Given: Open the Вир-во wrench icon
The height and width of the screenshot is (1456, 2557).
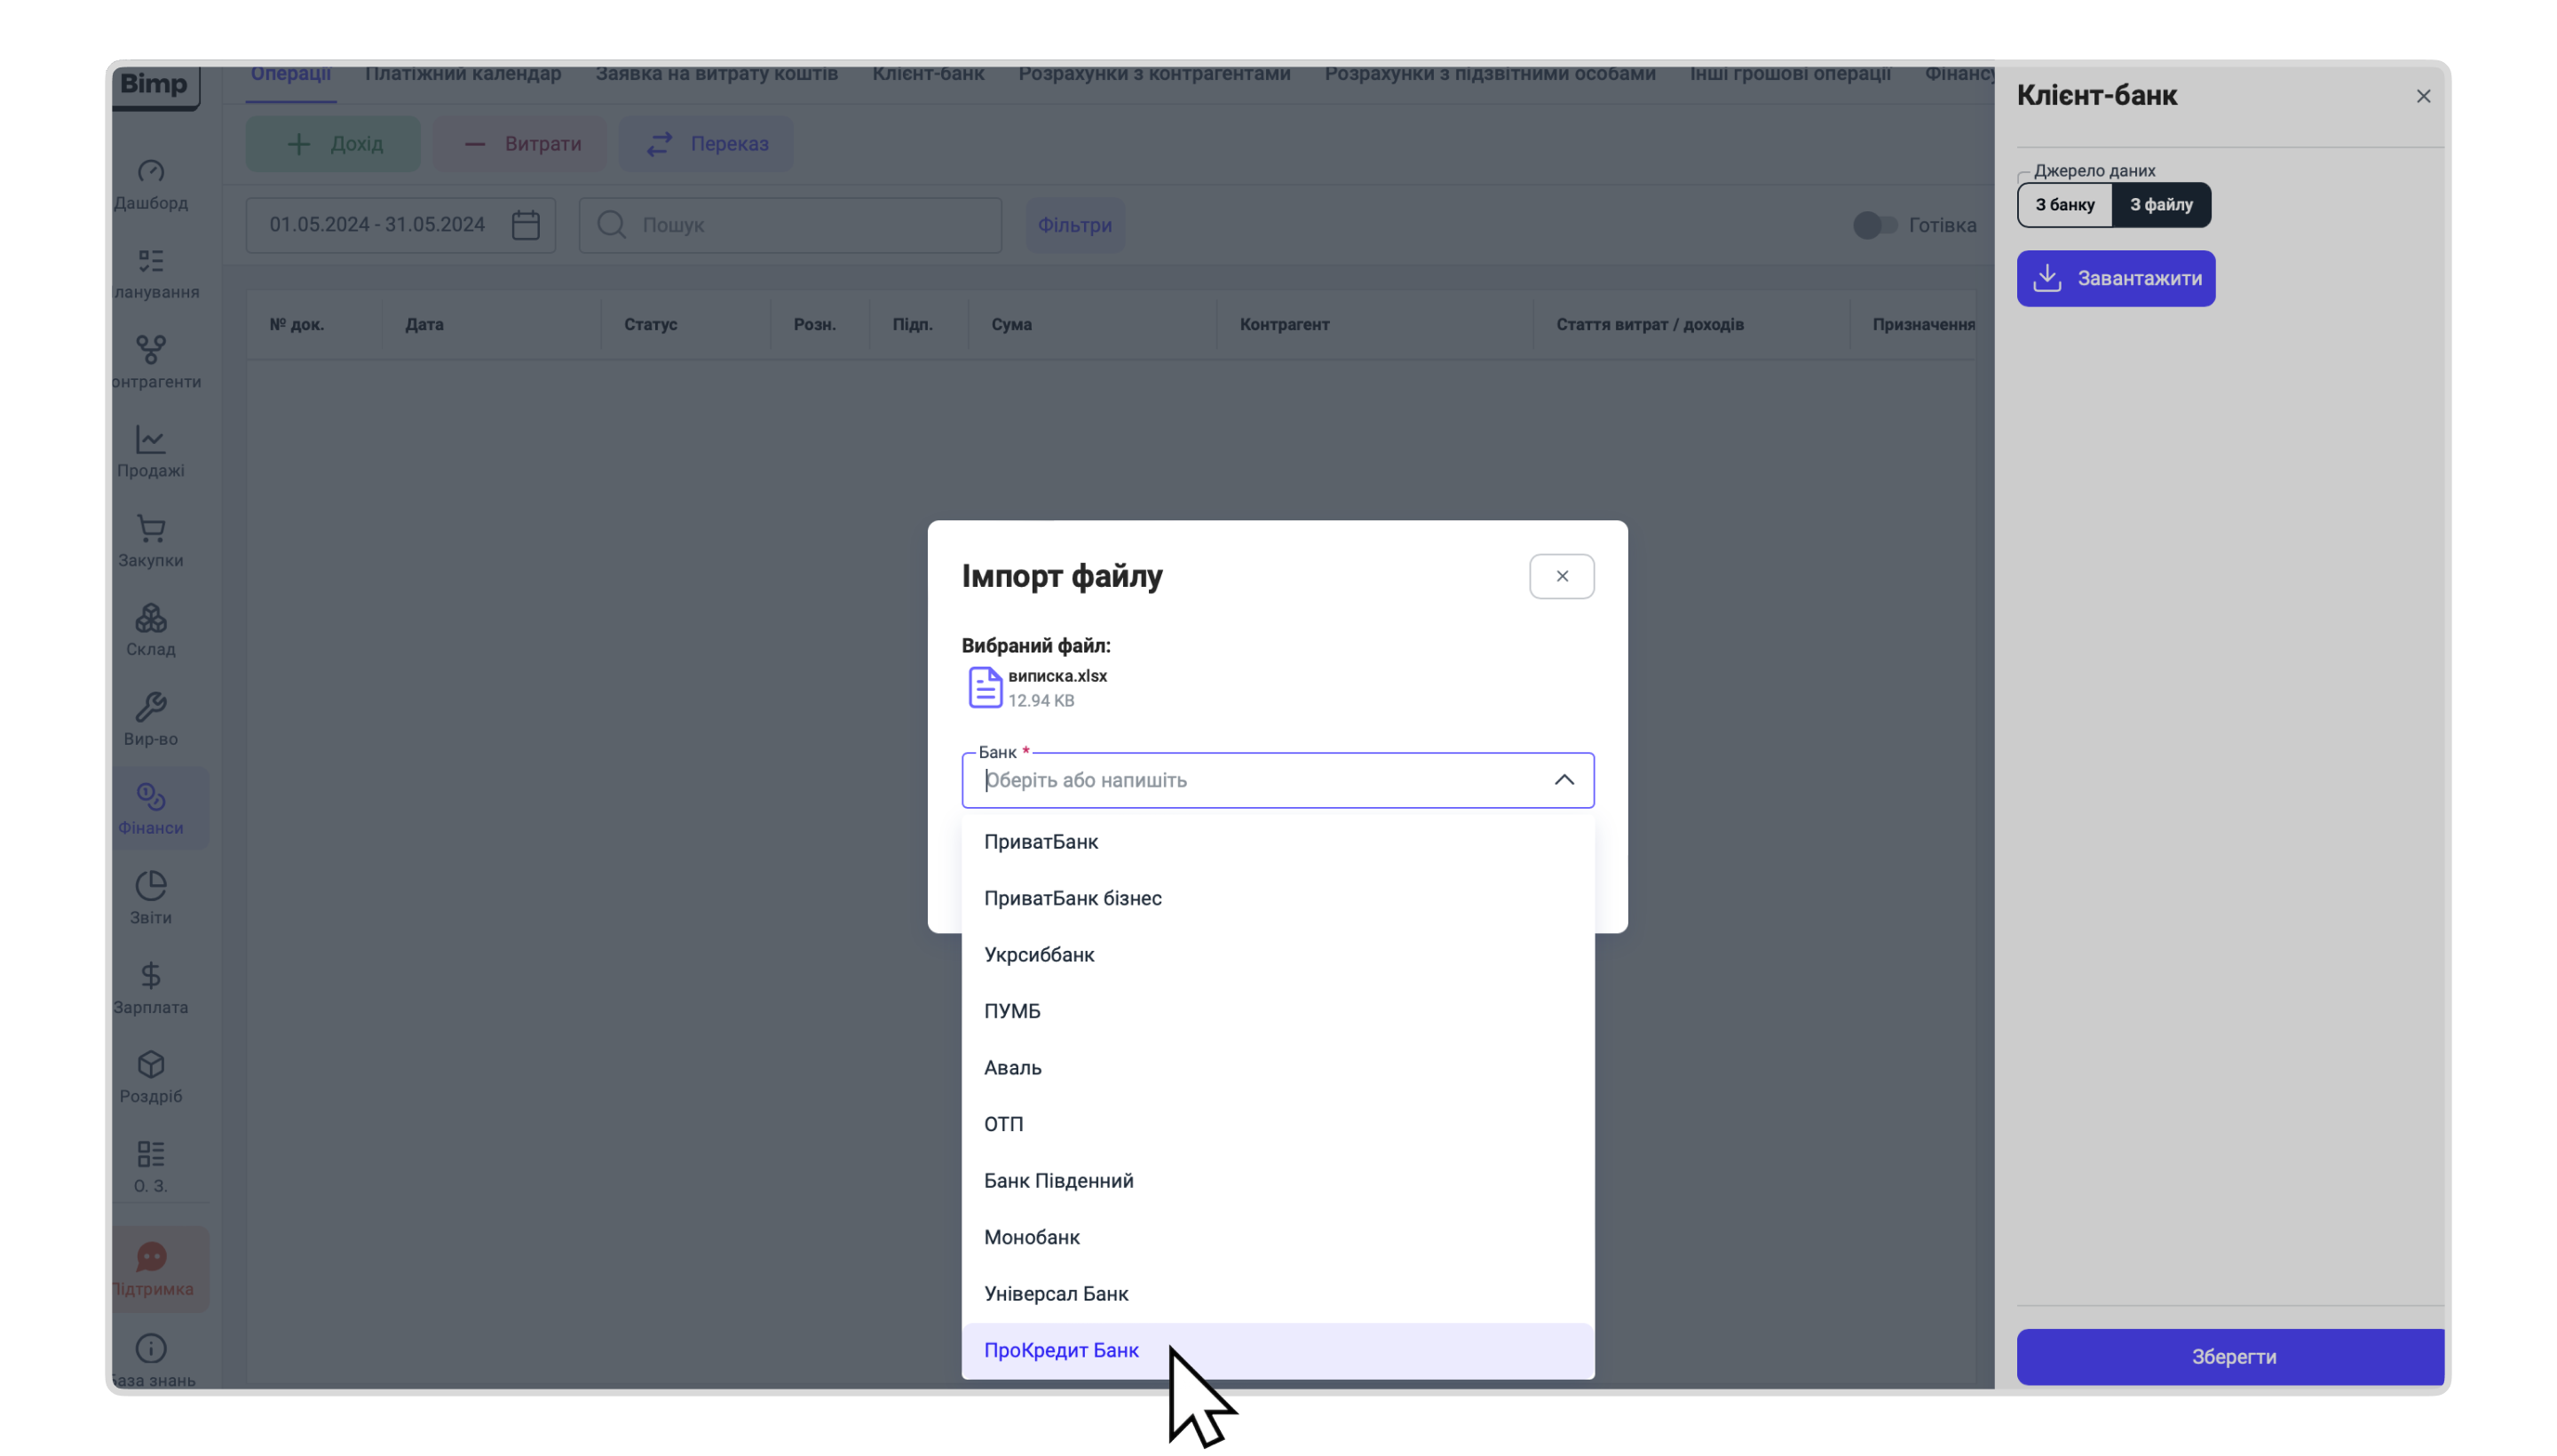Looking at the screenshot, I should coord(151,707).
